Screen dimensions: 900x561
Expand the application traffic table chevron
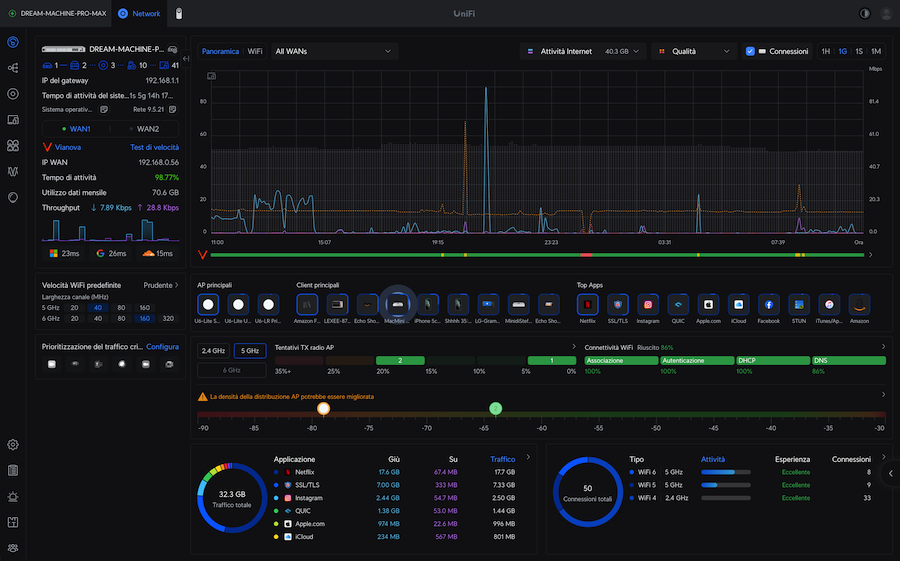[528, 458]
